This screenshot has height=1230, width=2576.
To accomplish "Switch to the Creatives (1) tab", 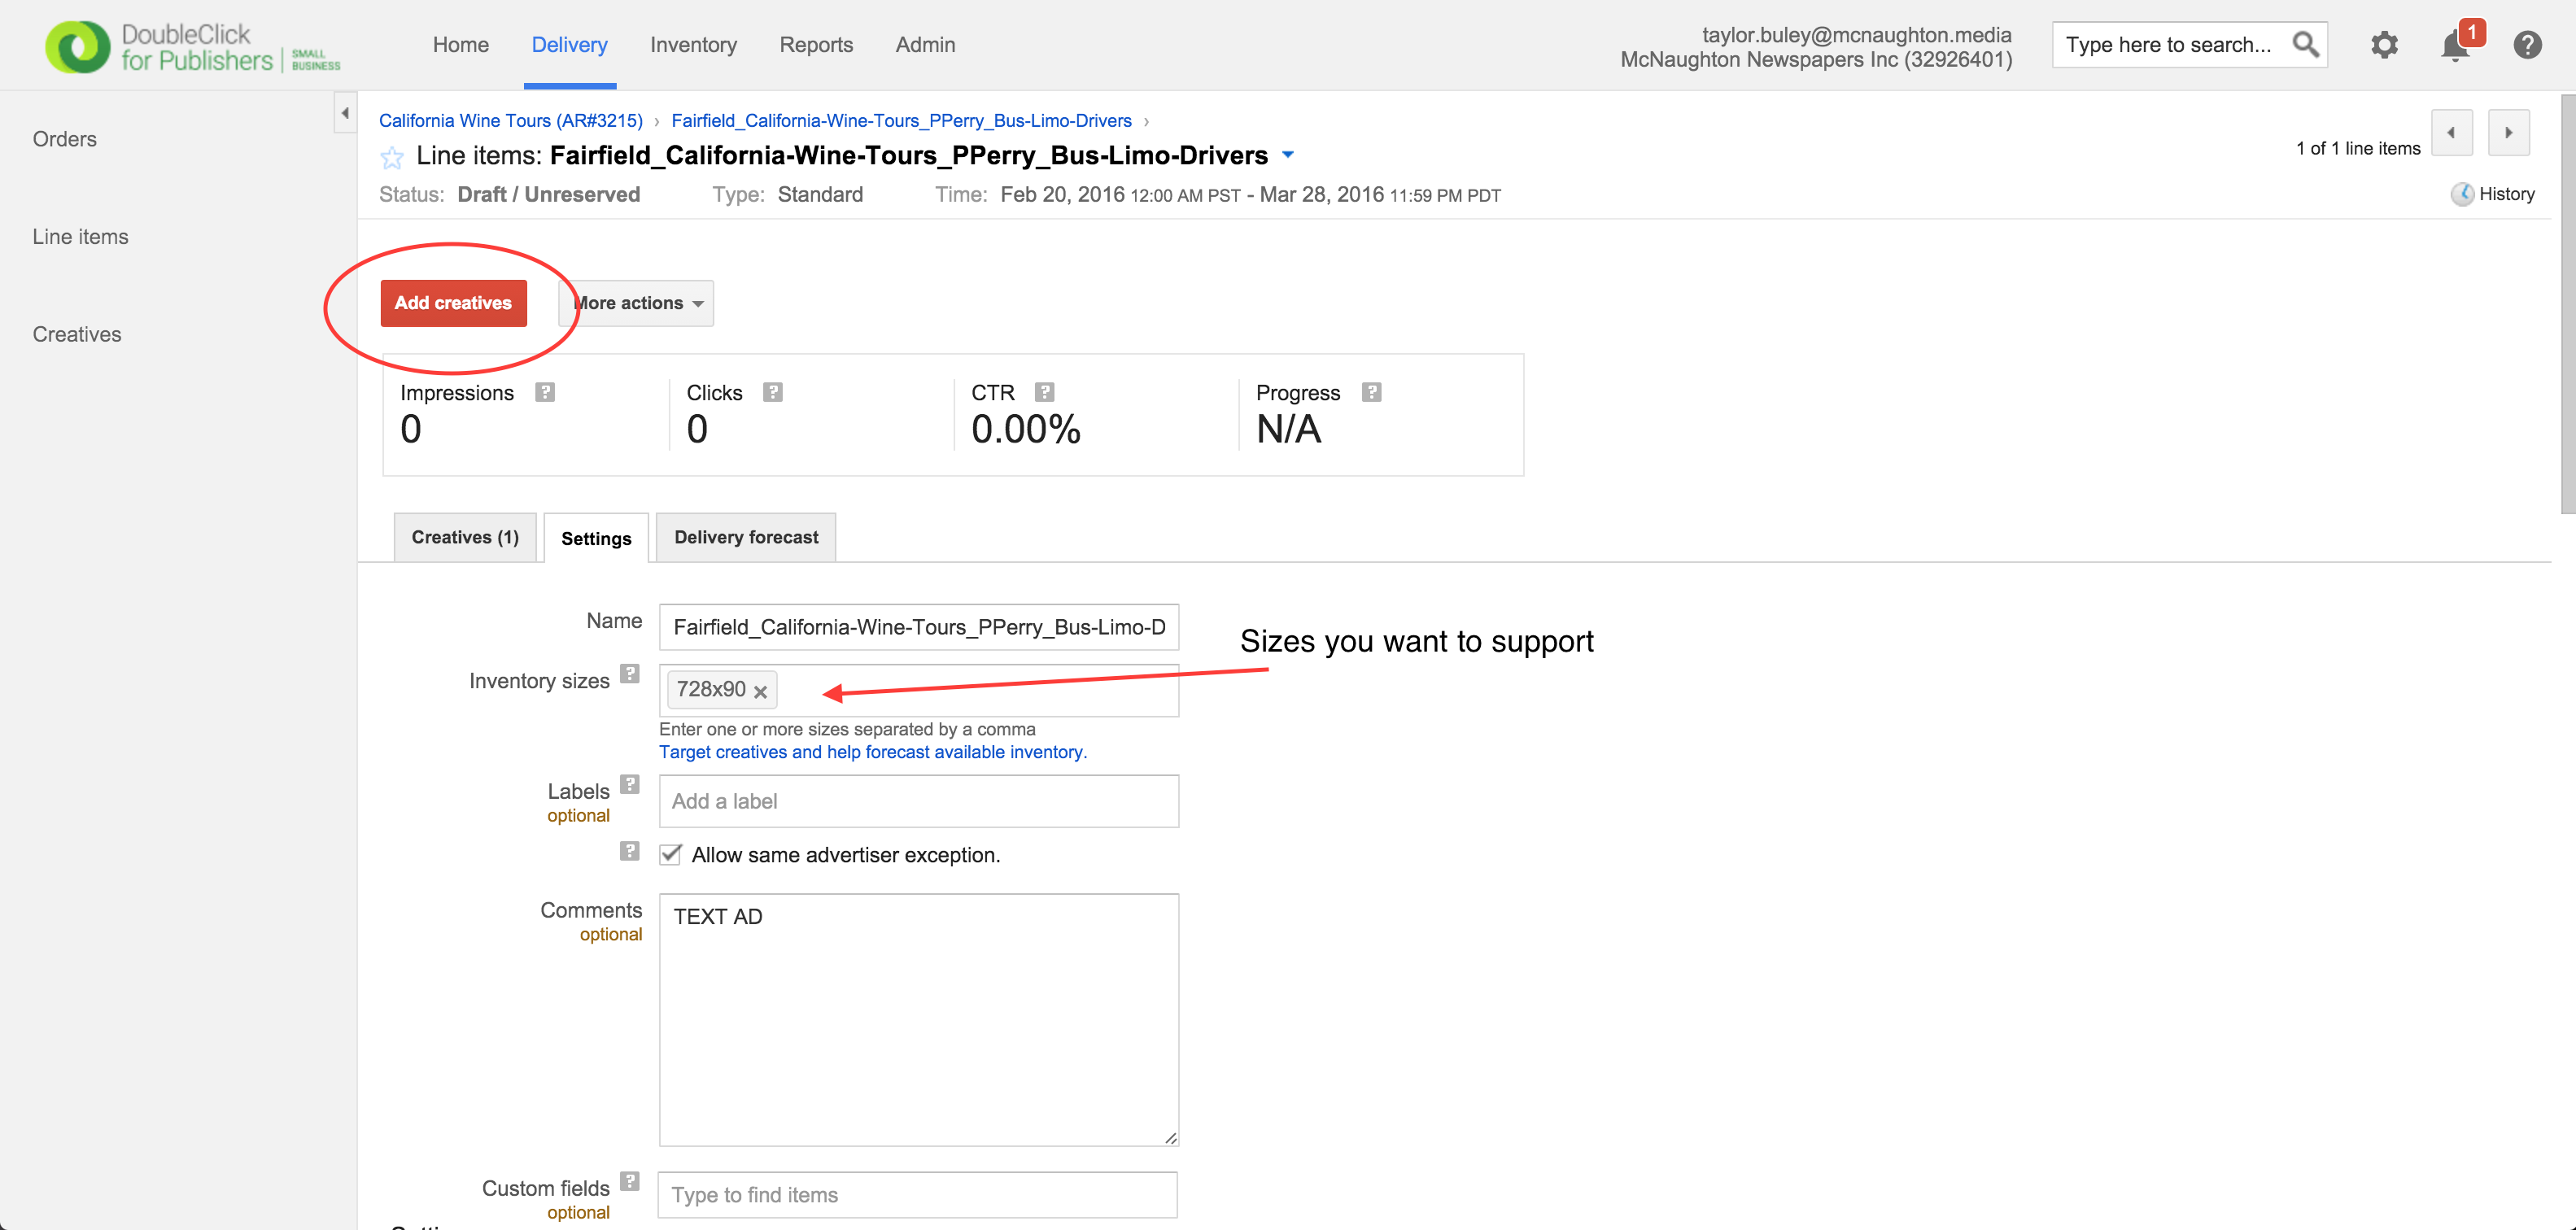I will click(465, 537).
